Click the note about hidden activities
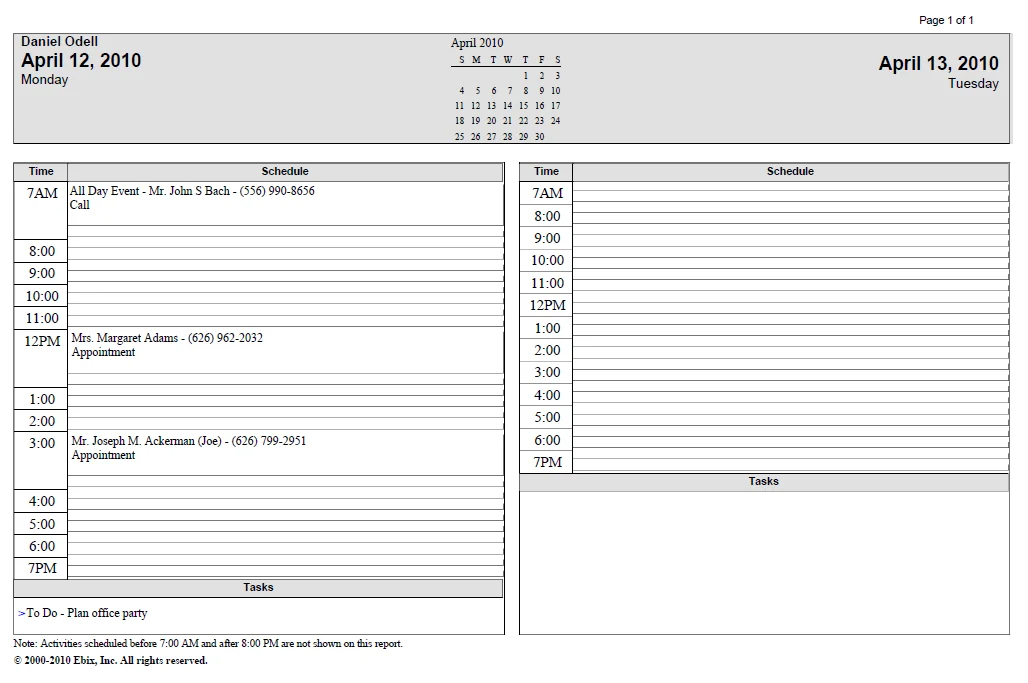The image size is (1028, 683). 205,644
